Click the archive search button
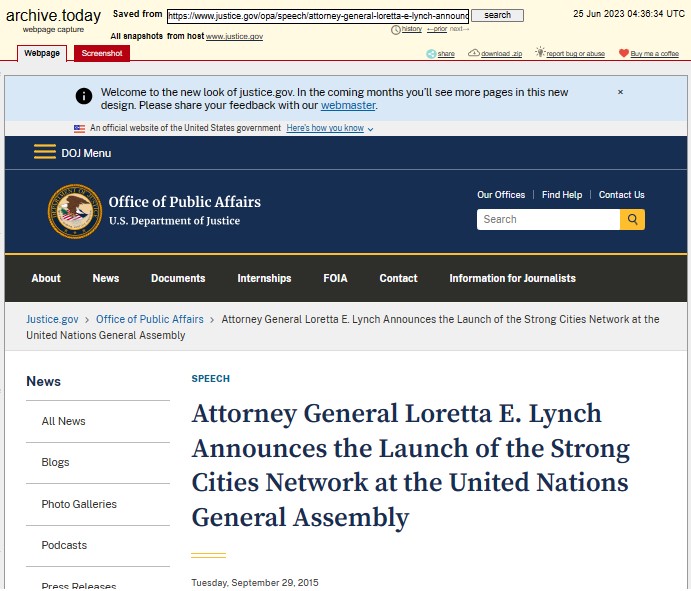This screenshot has height=591, width=691. pyautogui.click(x=498, y=15)
